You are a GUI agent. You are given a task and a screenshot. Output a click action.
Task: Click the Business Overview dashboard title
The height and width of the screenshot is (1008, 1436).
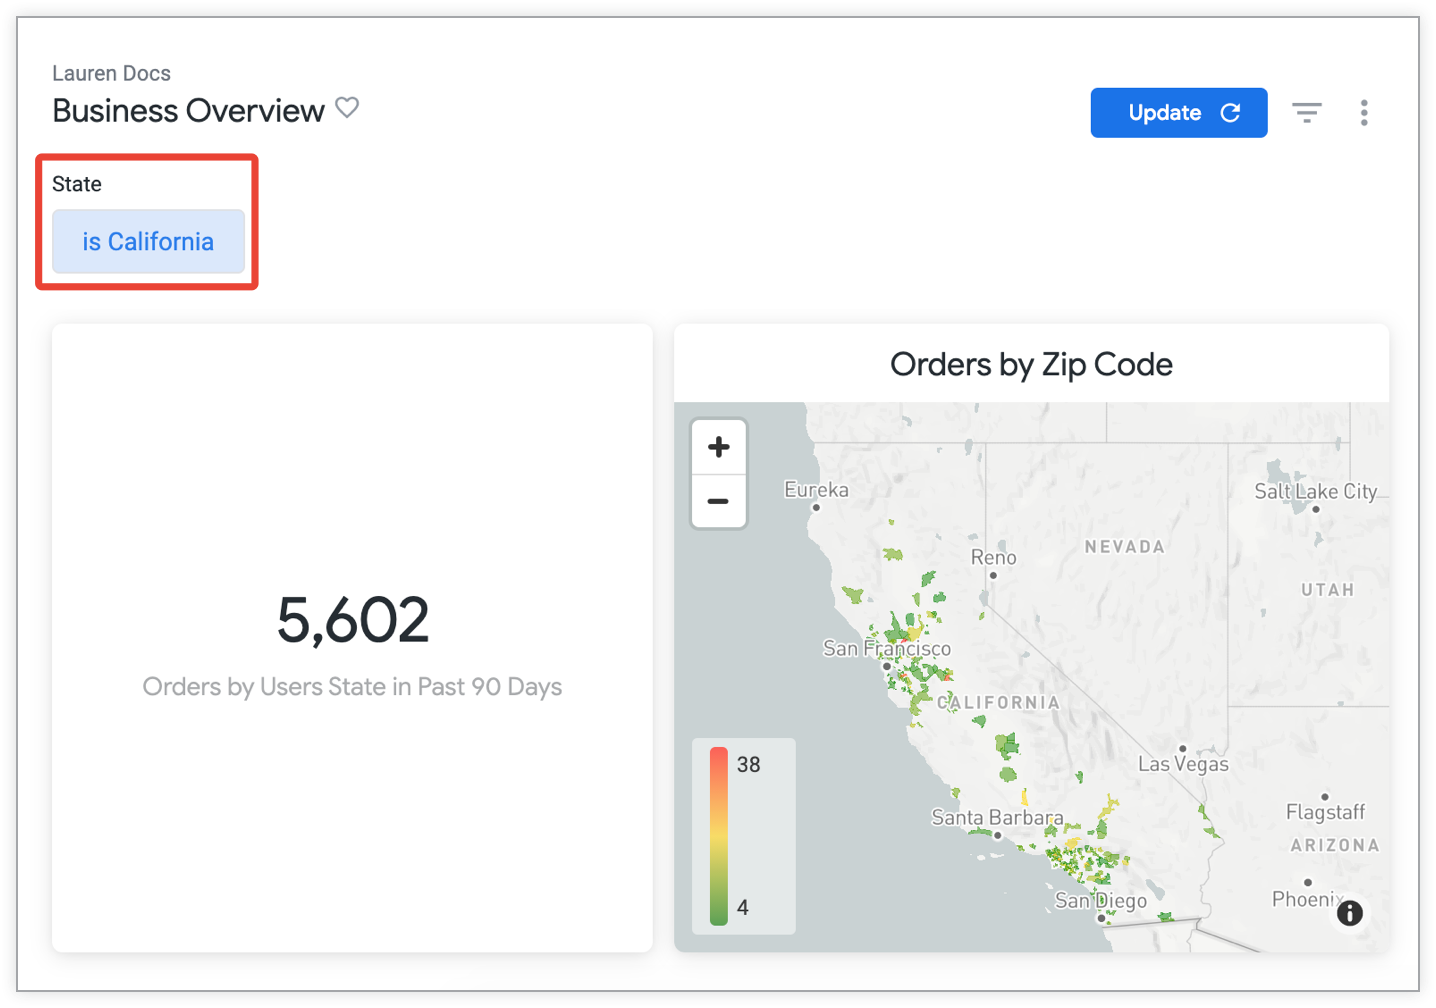187,110
